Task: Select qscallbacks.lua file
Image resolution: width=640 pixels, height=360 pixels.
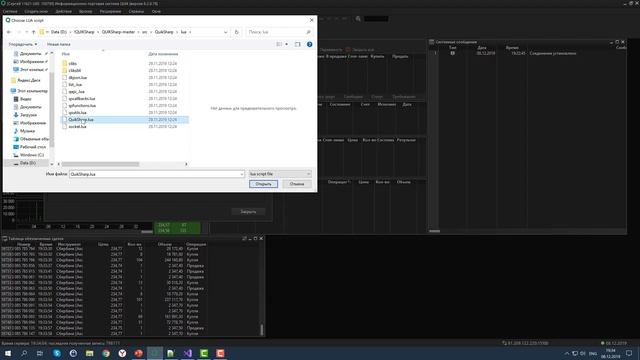Action: click(82, 98)
